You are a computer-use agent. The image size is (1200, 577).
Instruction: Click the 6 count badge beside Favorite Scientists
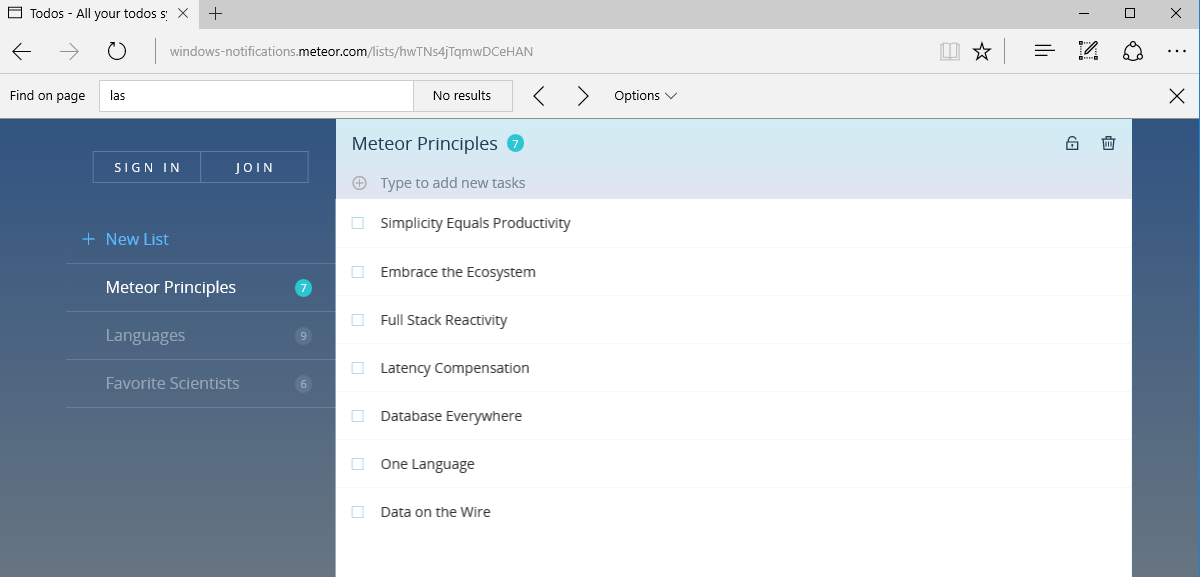(x=304, y=384)
